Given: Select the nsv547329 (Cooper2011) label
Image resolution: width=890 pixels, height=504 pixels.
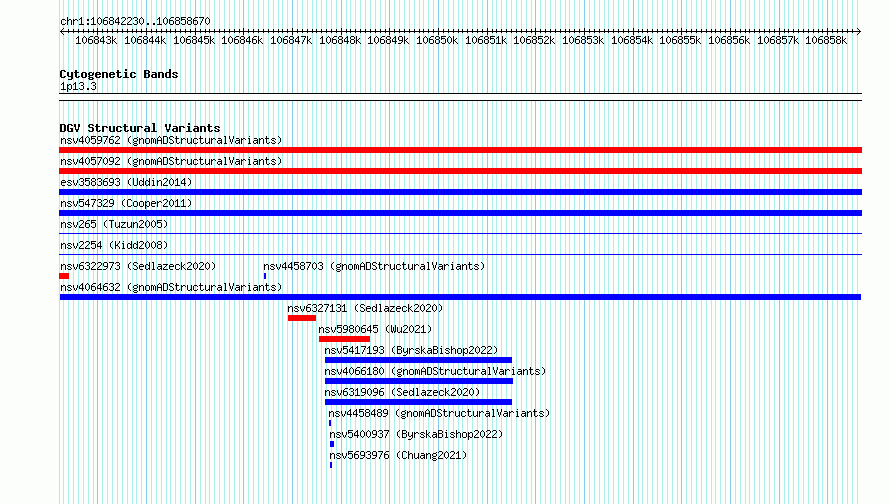Looking at the screenshot, I should point(126,203).
